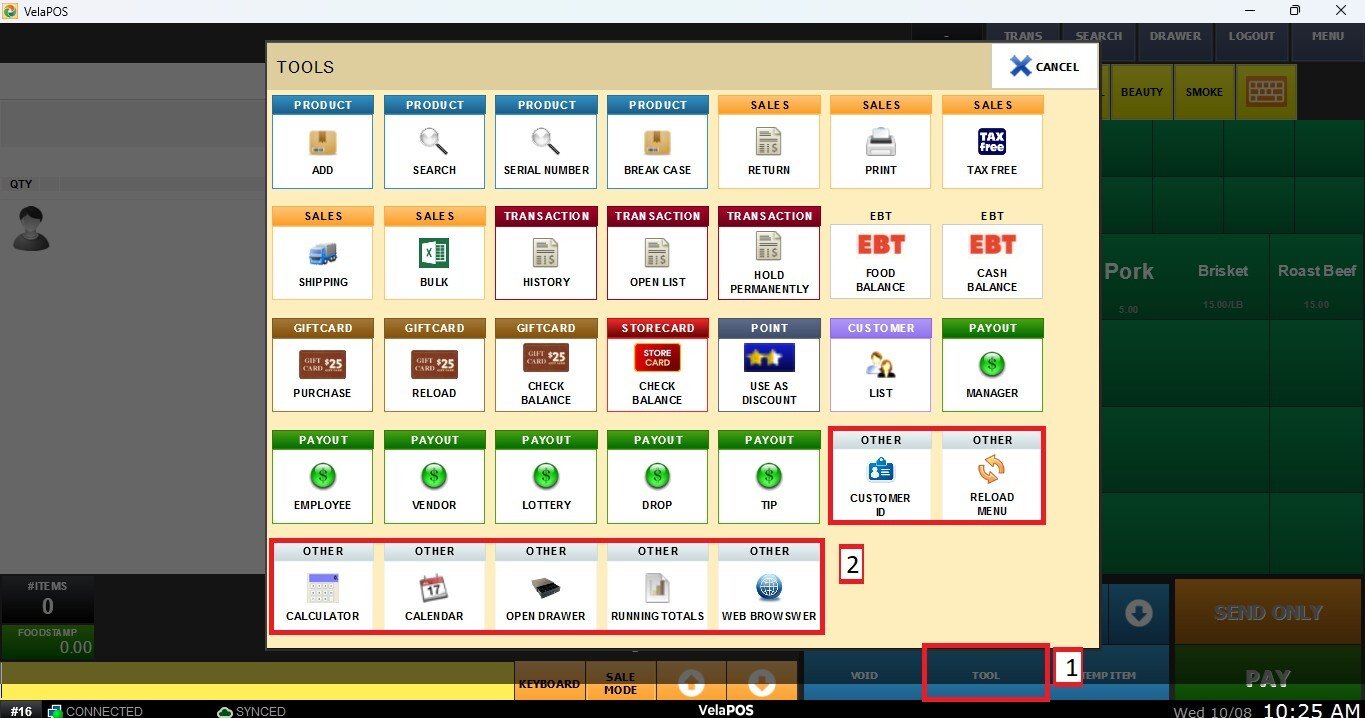Click the Logout button

(1251, 36)
